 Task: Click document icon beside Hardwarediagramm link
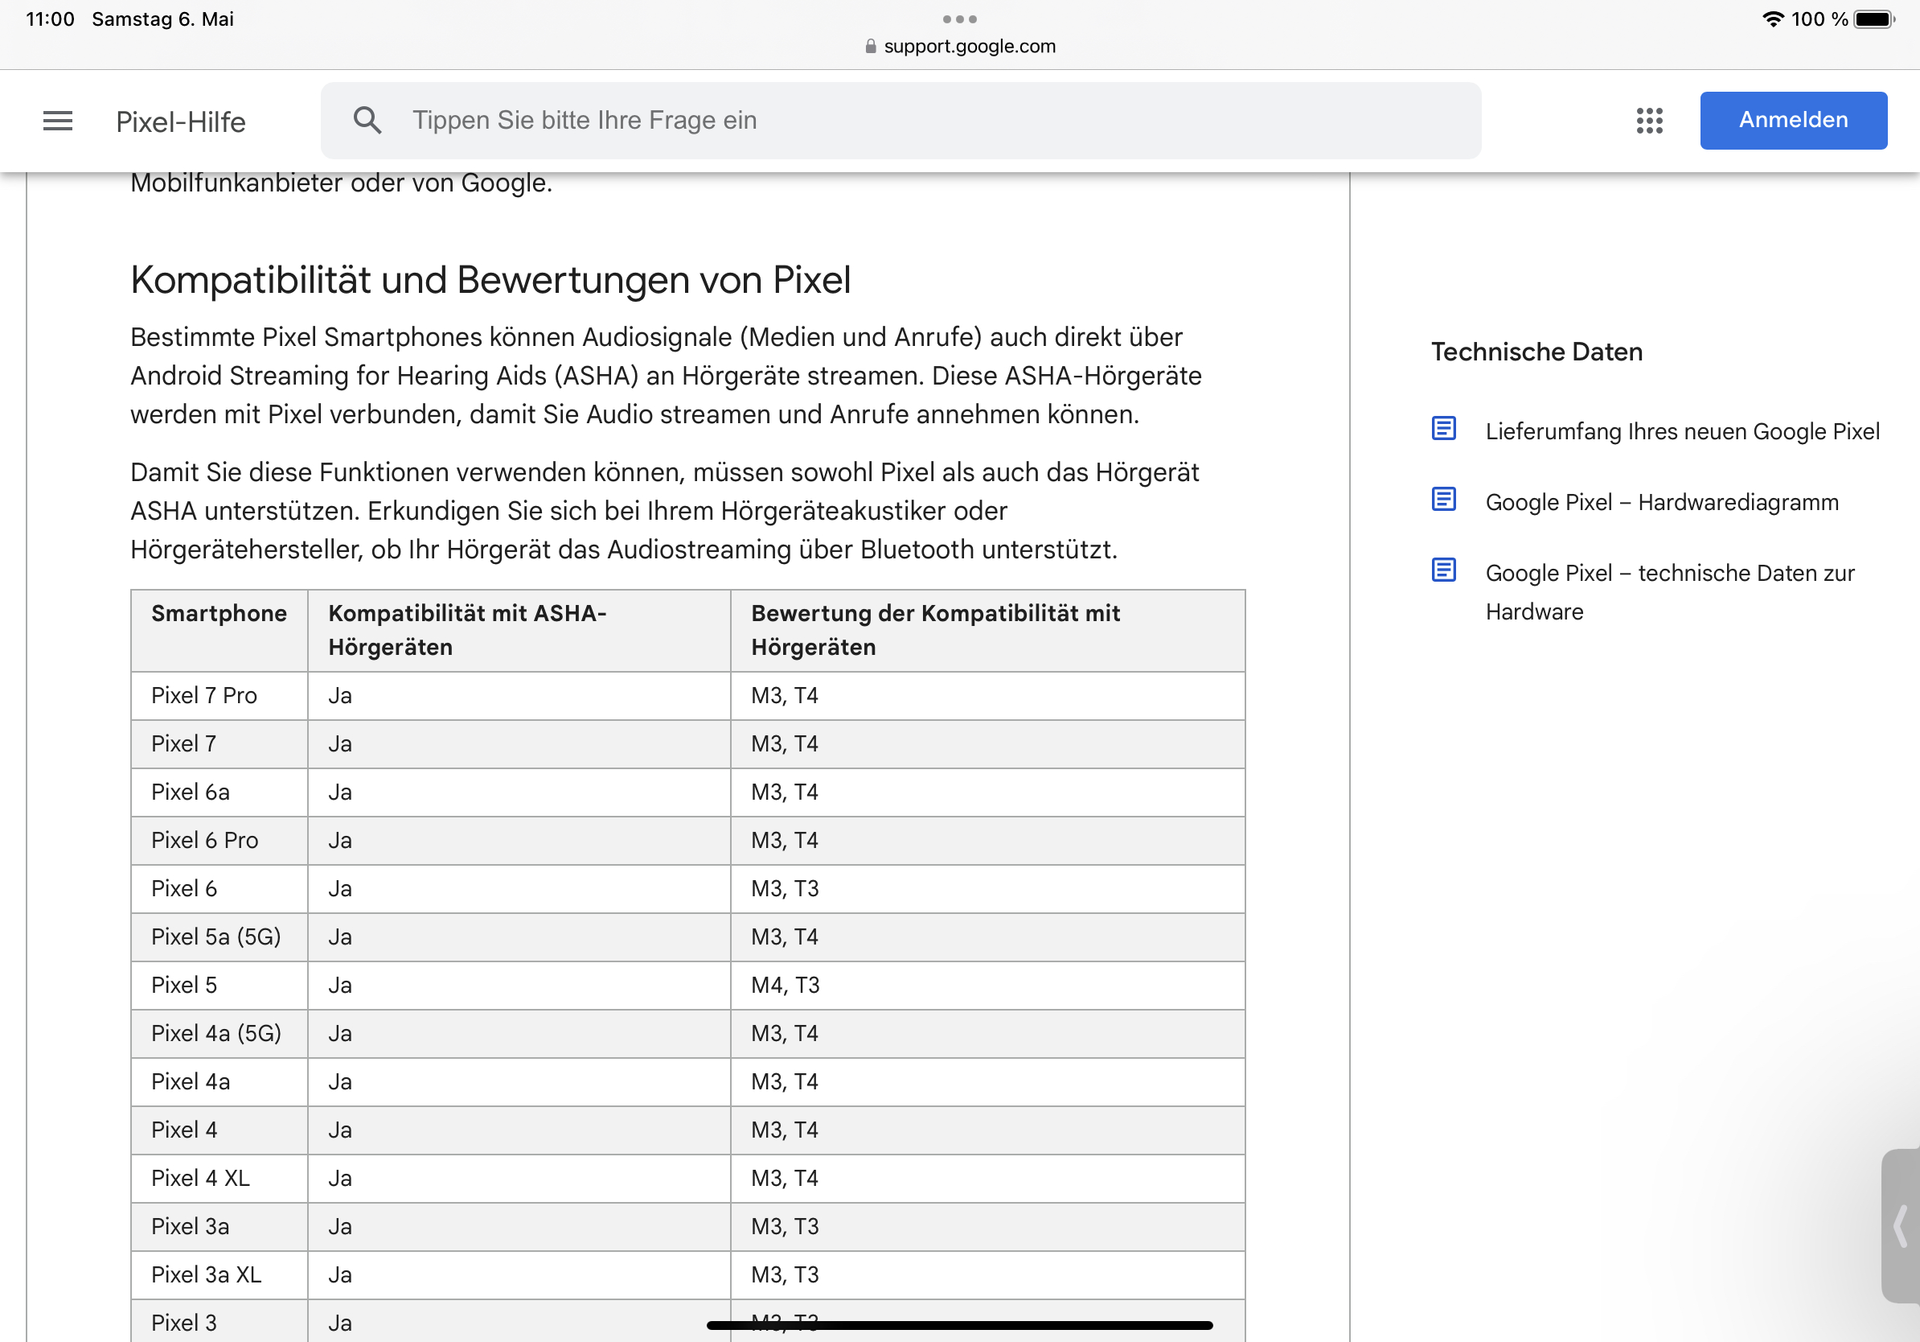(x=1443, y=499)
